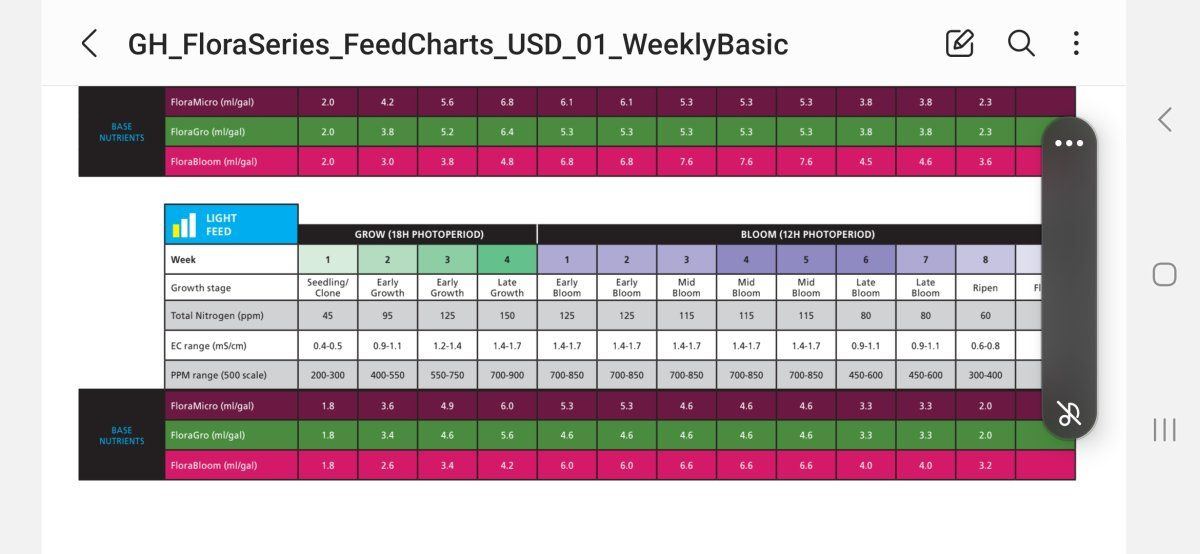Tap the Seedling/Clone growth stage cell

(x=328, y=287)
